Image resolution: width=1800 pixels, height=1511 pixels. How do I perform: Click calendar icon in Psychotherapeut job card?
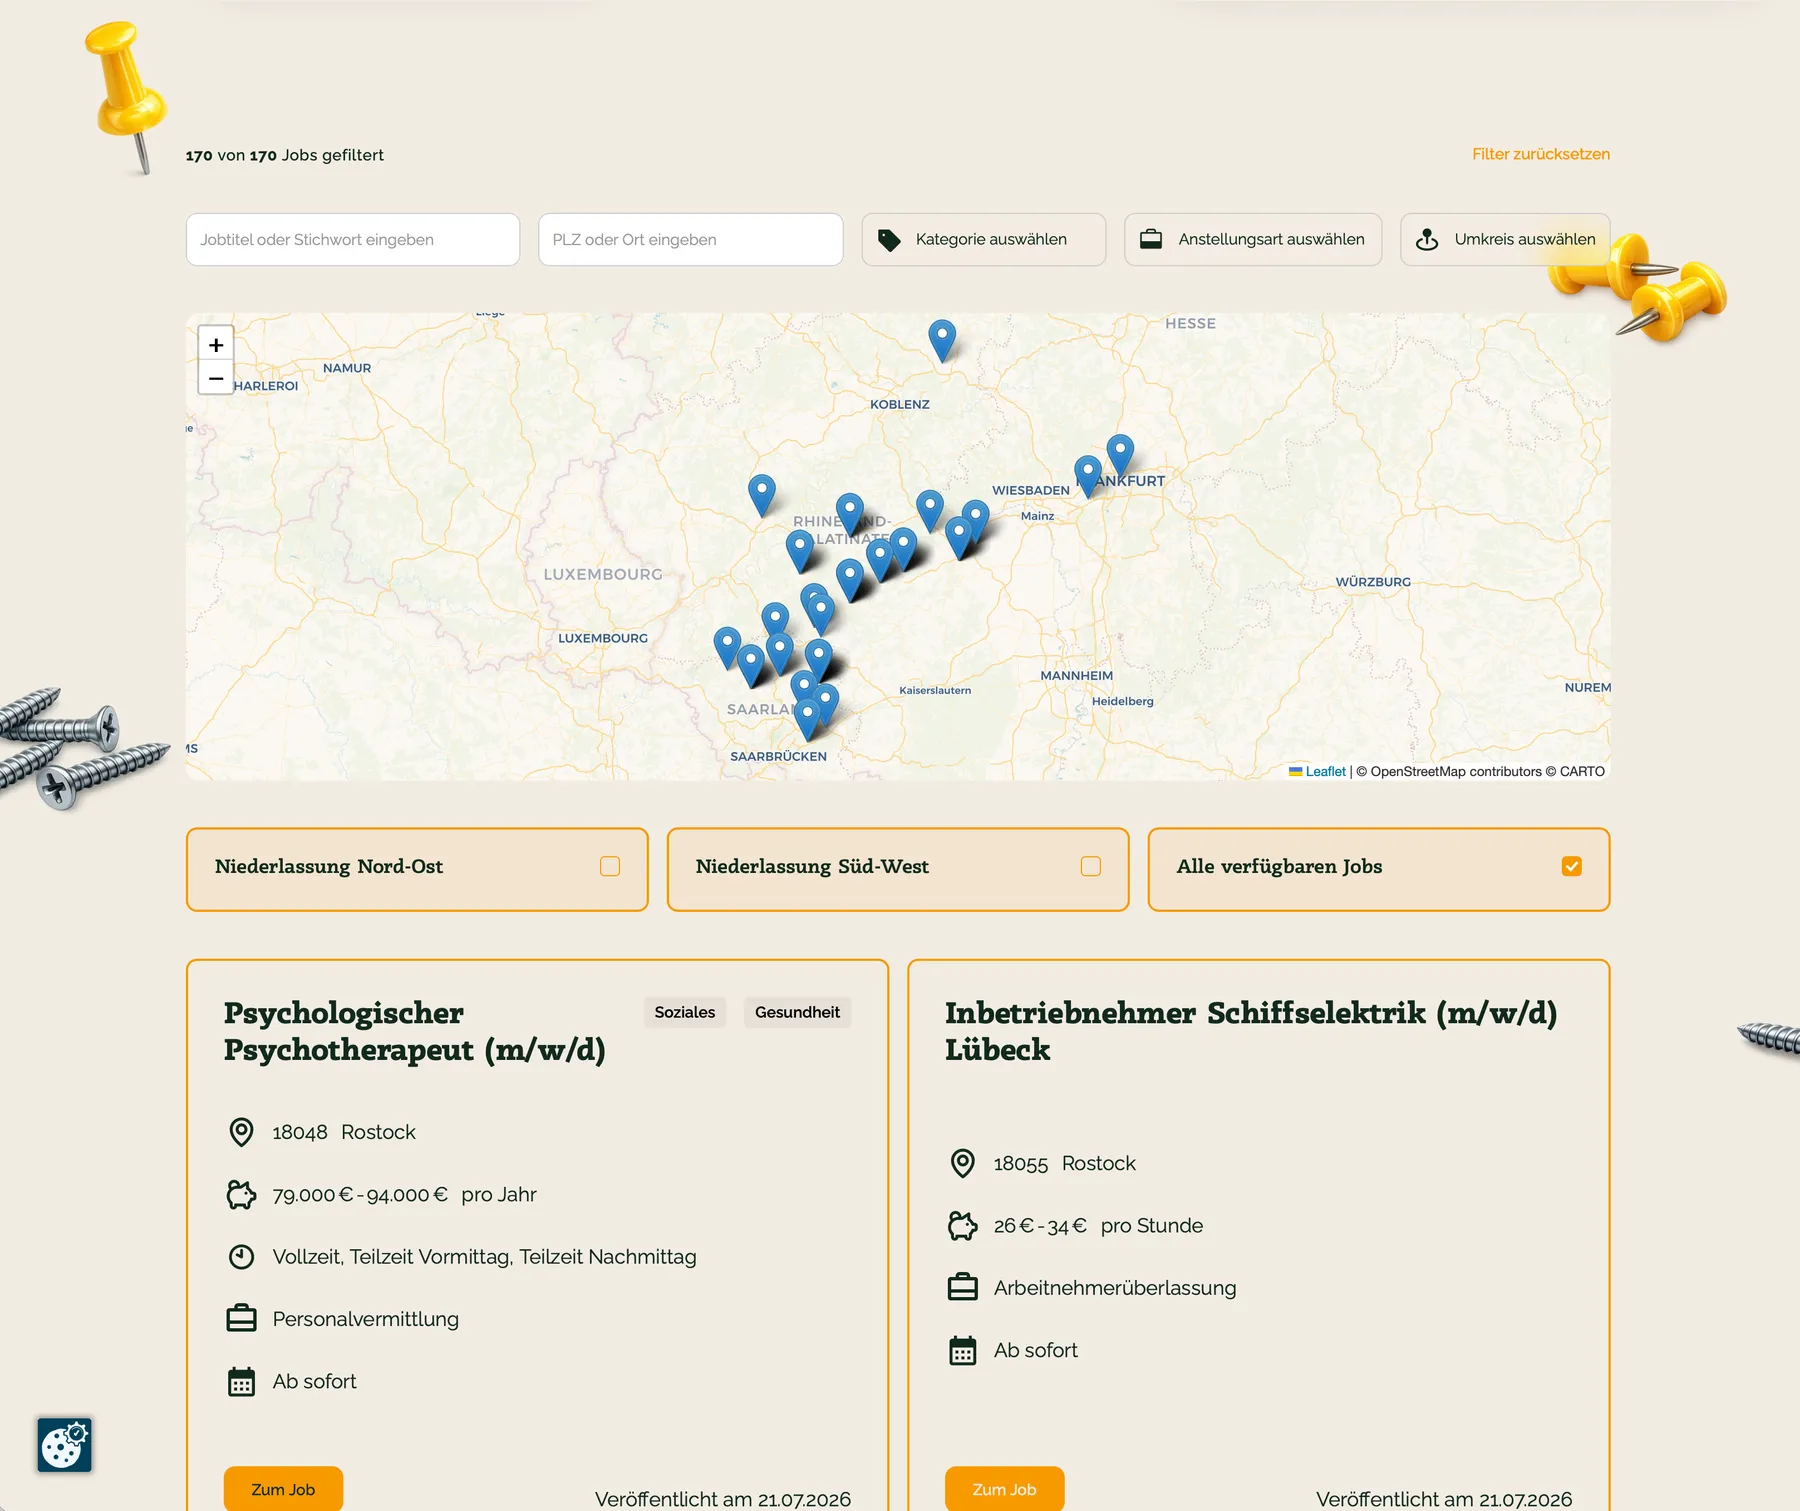pos(241,1381)
